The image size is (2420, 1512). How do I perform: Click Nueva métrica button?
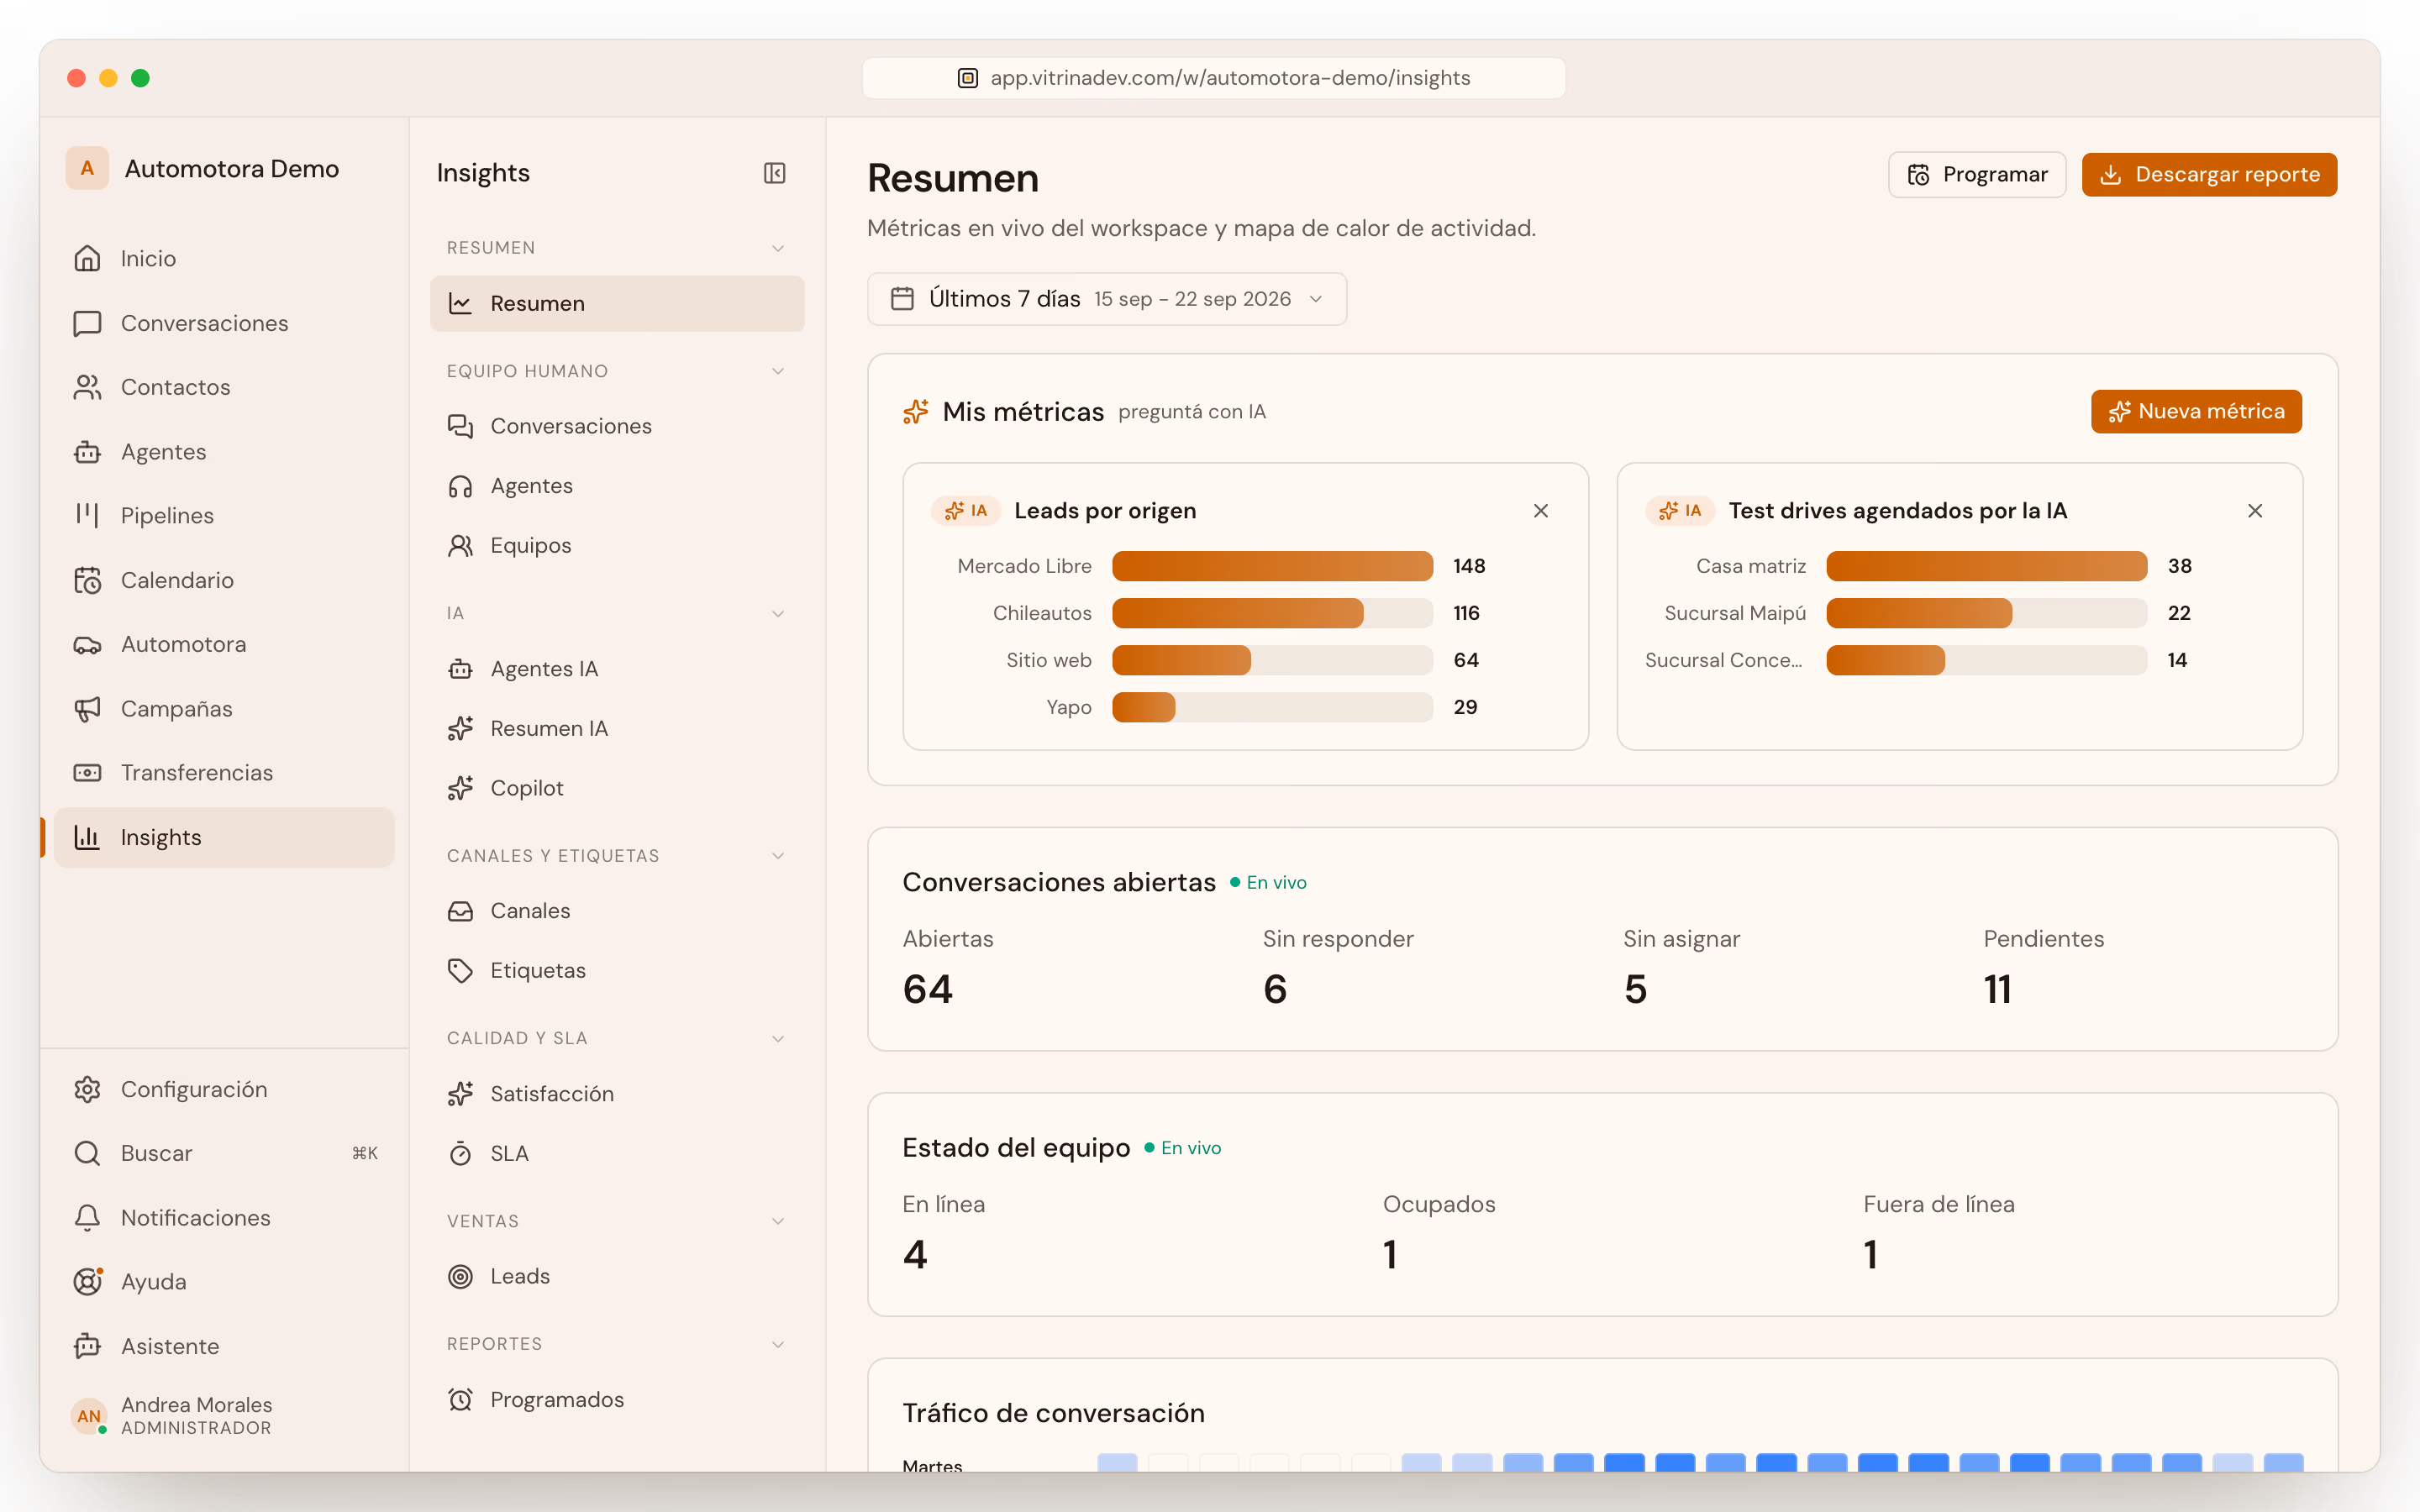[x=2196, y=412]
